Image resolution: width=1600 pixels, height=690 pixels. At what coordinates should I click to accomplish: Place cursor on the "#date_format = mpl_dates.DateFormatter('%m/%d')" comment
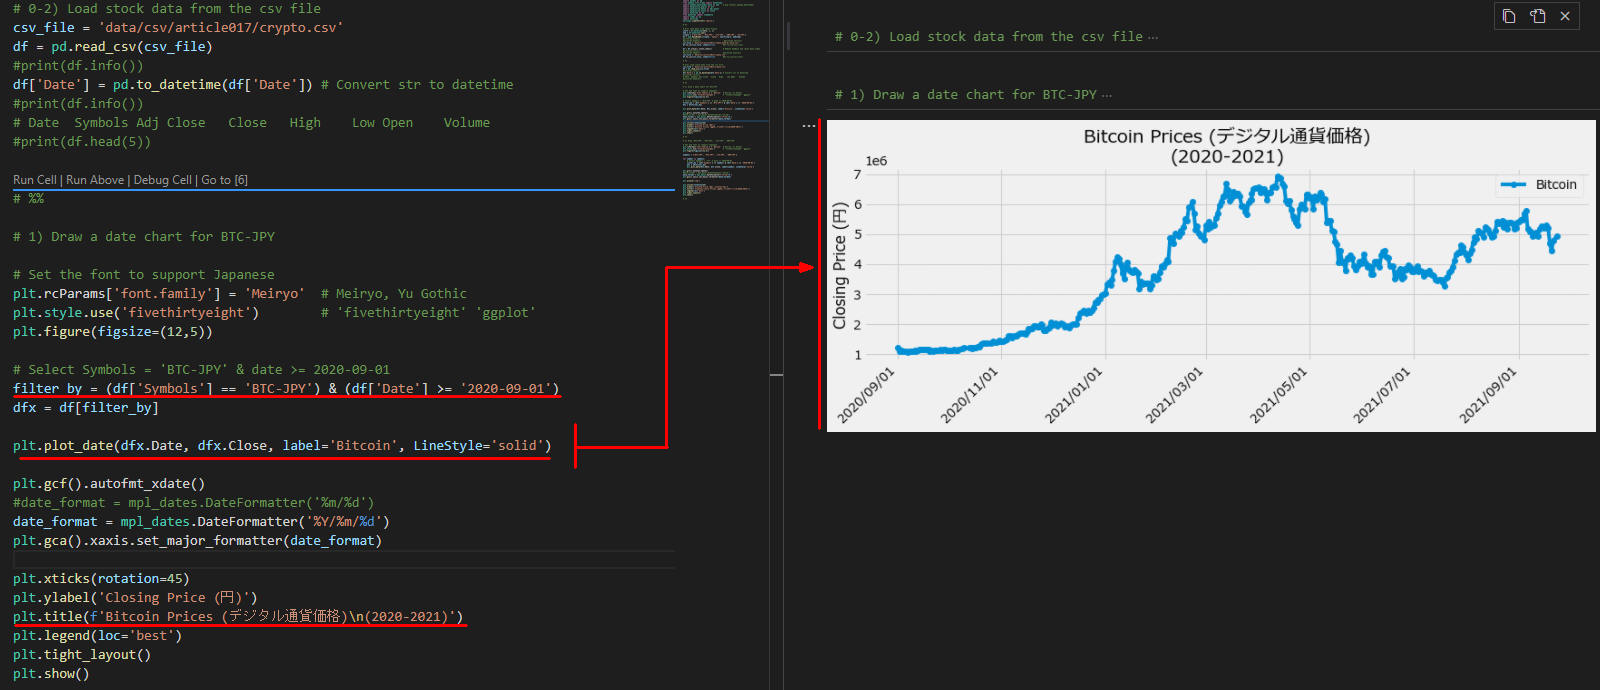[193, 503]
